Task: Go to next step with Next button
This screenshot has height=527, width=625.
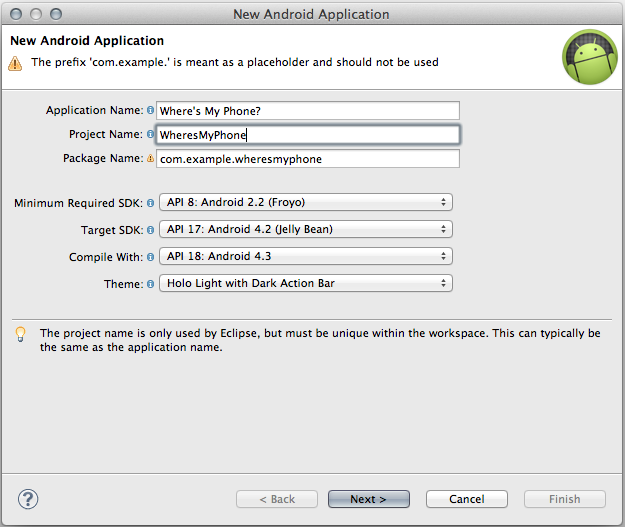Action: [369, 499]
